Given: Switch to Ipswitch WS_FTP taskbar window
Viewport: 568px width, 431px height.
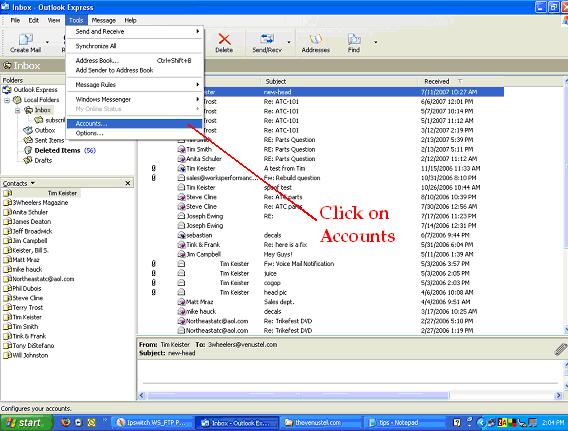Looking at the screenshot, I should tap(153, 423).
